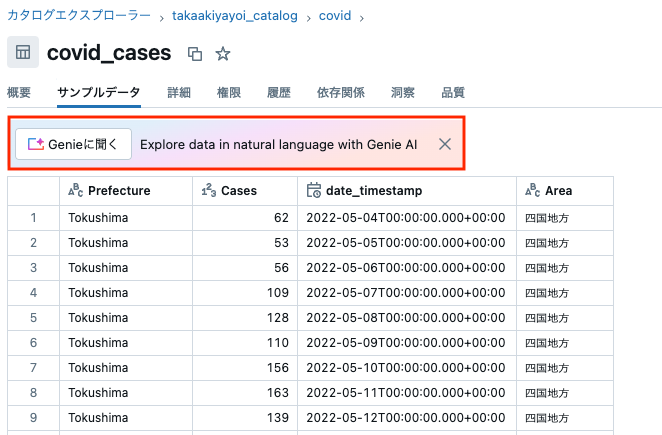Image resolution: width=662 pixels, height=435 pixels.
Task: Click the Cases column header
Action: (x=245, y=191)
